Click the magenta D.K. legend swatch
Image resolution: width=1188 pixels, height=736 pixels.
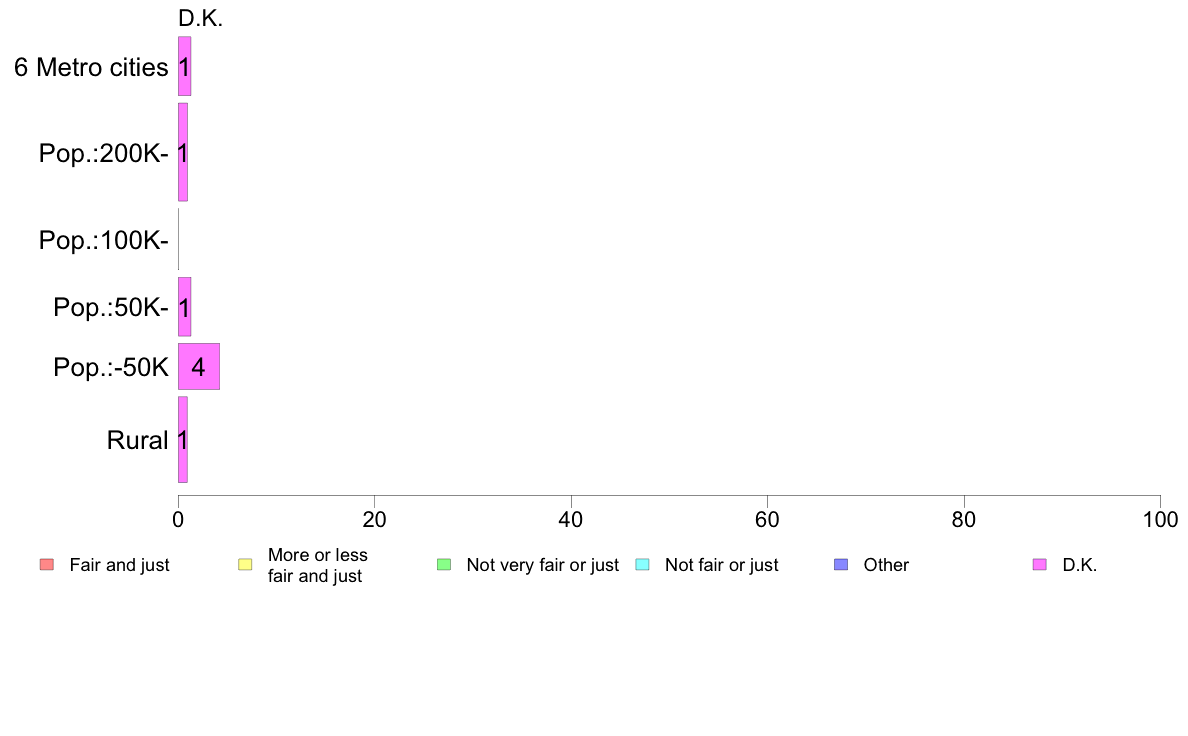[x=1040, y=565]
